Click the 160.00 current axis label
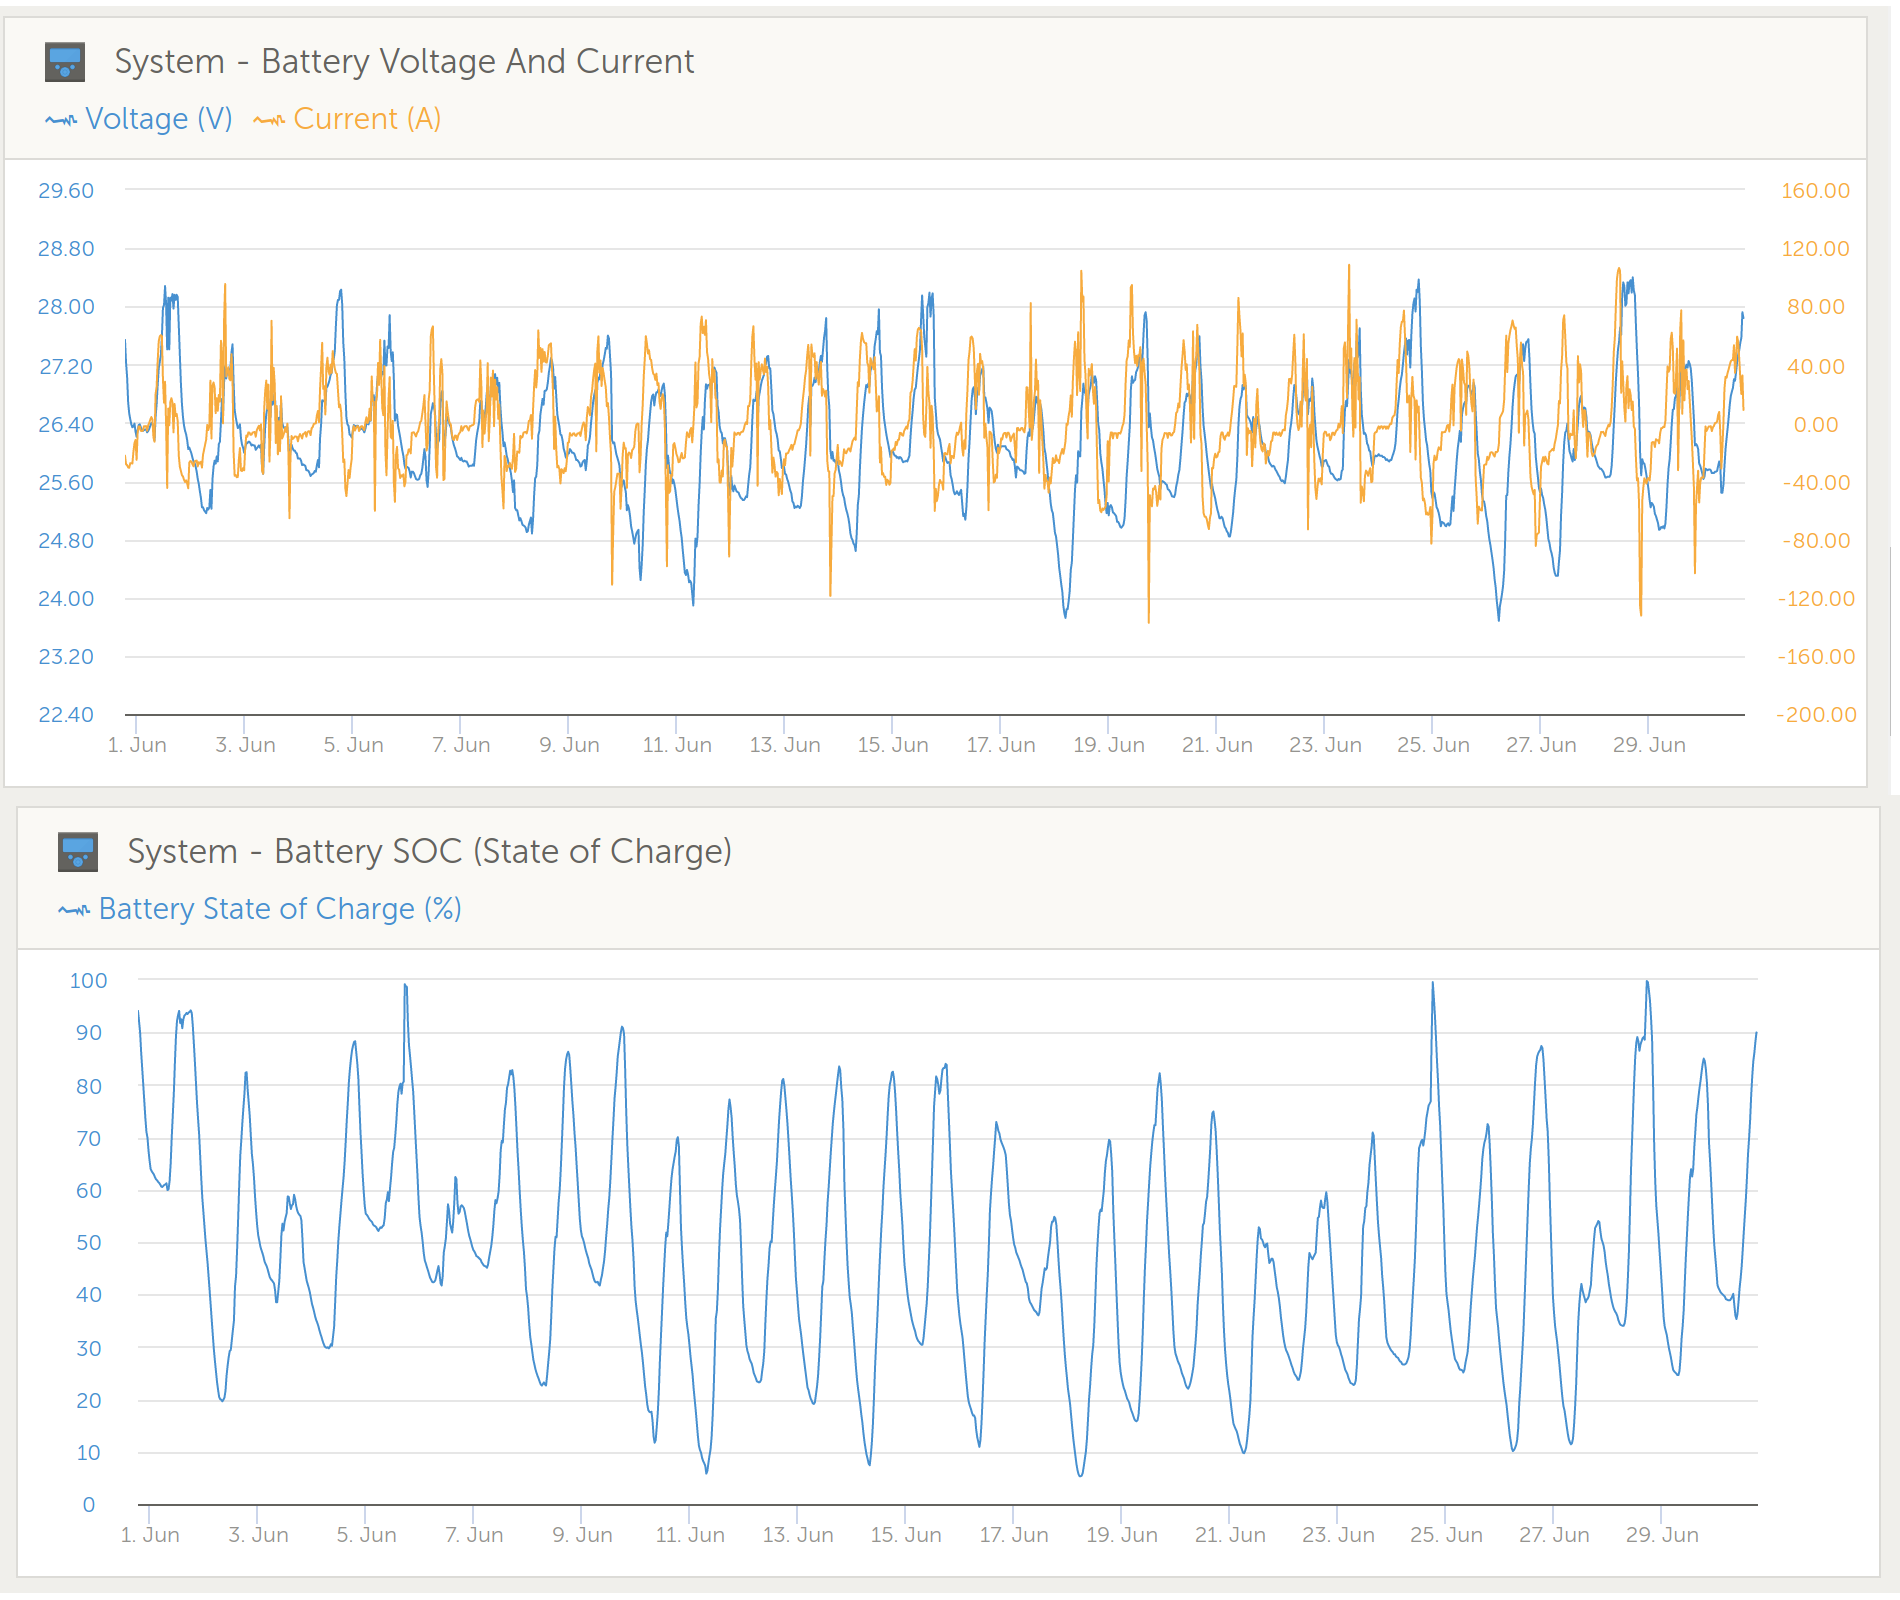Viewport: 1900px width, 1600px height. click(x=1815, y=191)
